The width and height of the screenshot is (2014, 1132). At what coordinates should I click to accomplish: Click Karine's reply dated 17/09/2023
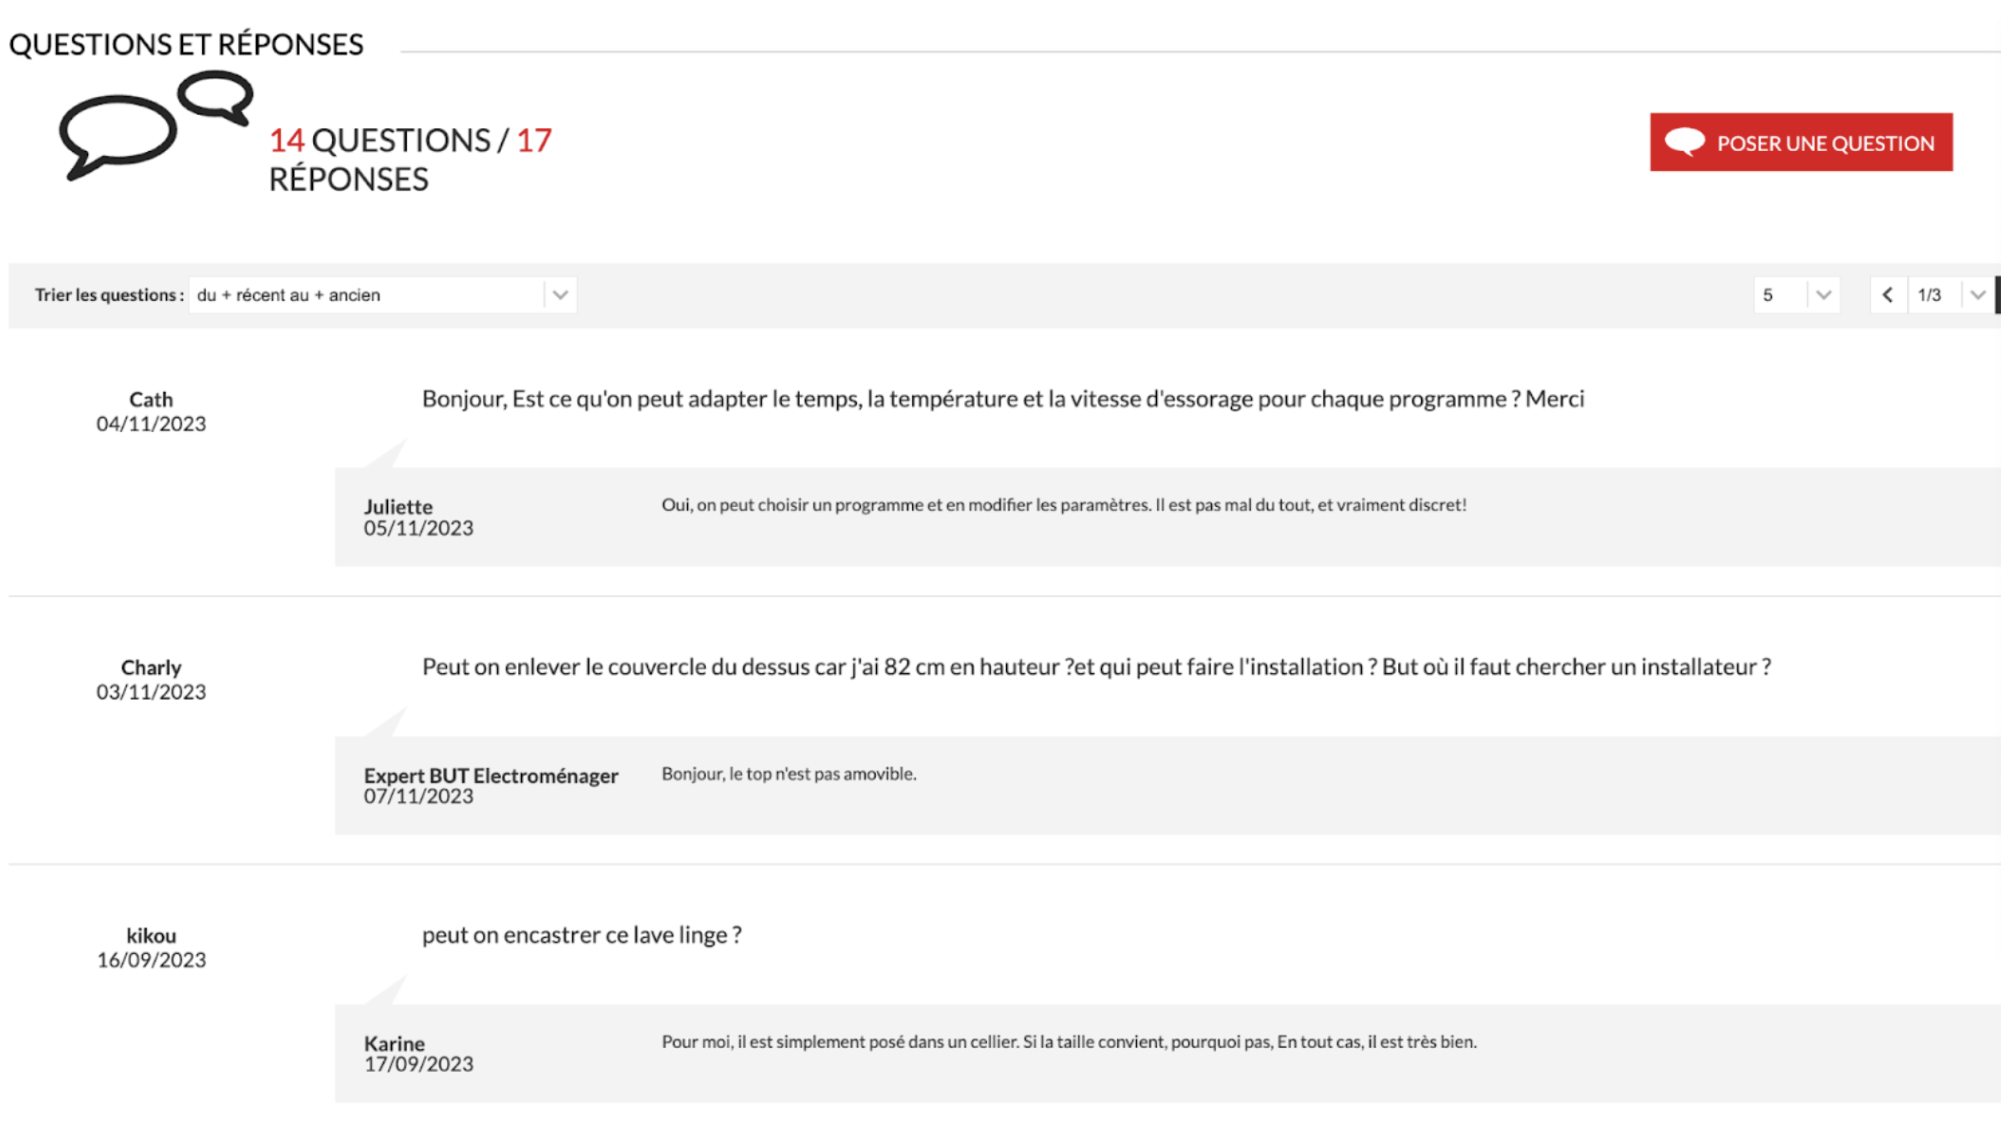1069,1041
